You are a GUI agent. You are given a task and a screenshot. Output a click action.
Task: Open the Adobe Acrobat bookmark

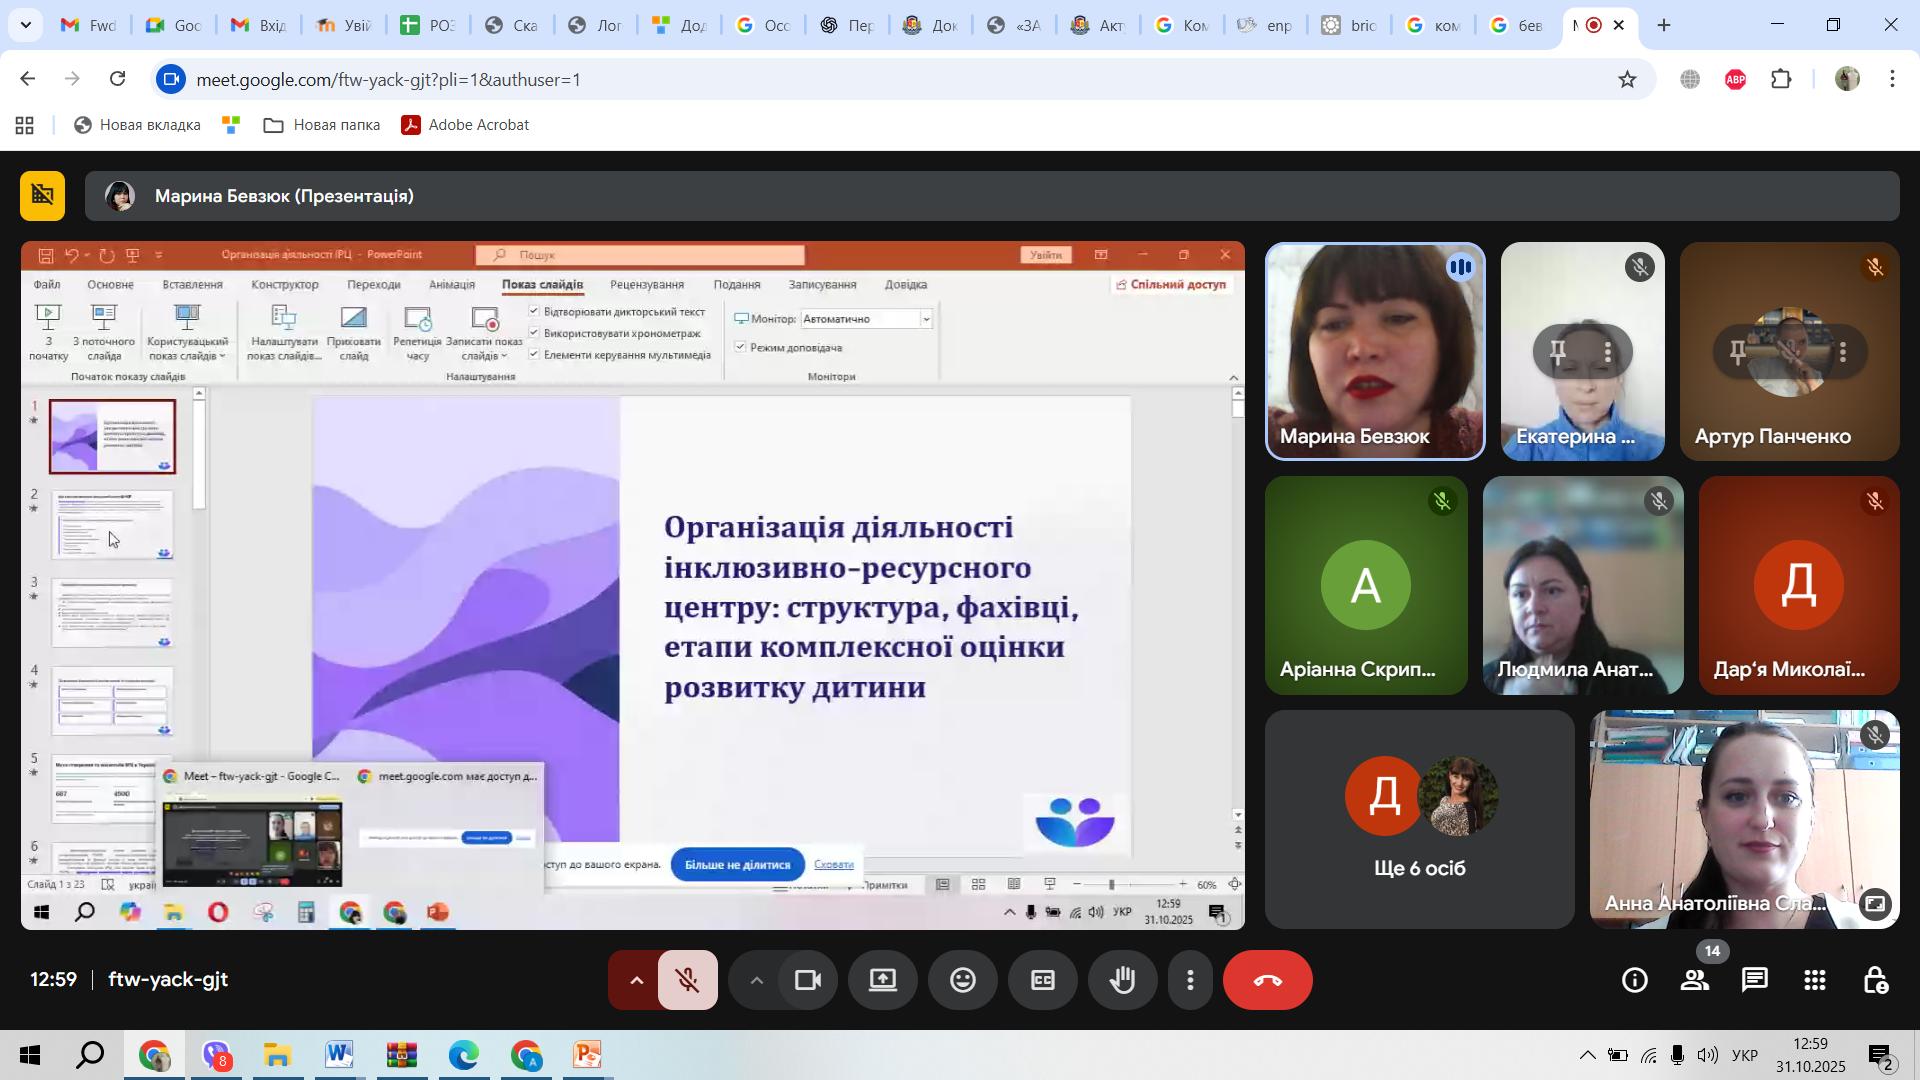coord(465,125)
